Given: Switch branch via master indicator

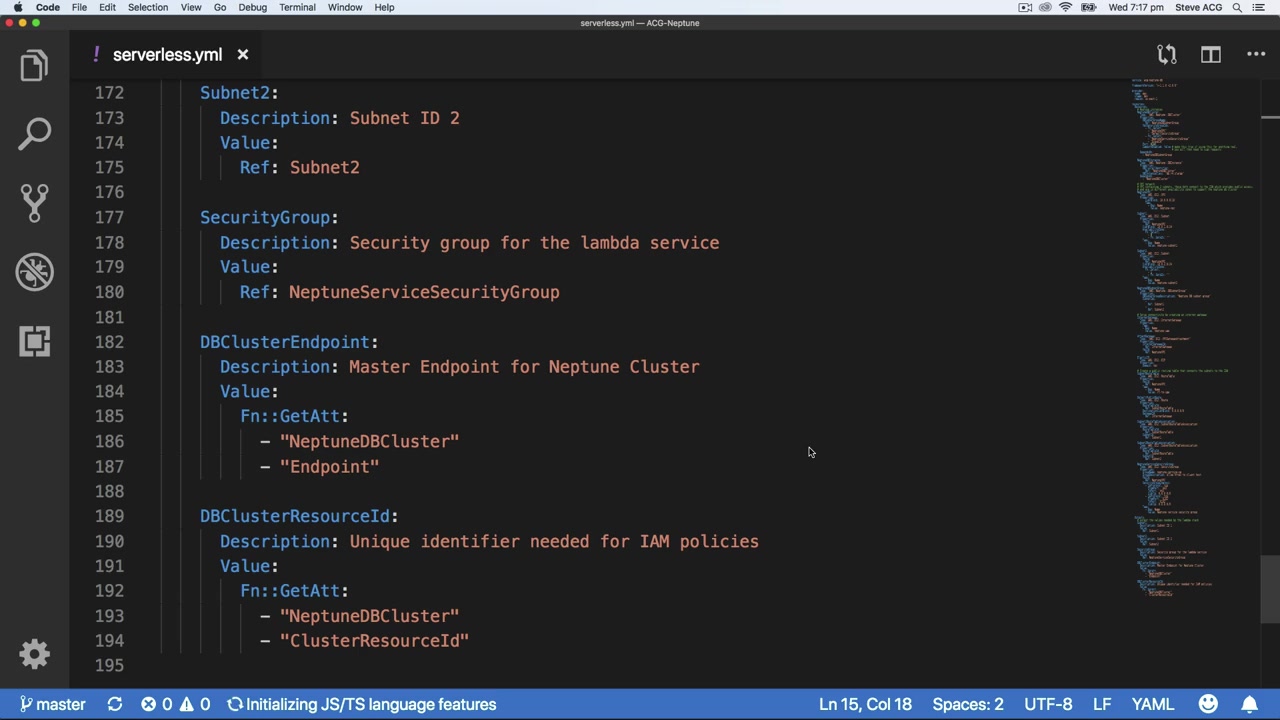Looking at the screenshot, I should [52, 704].
